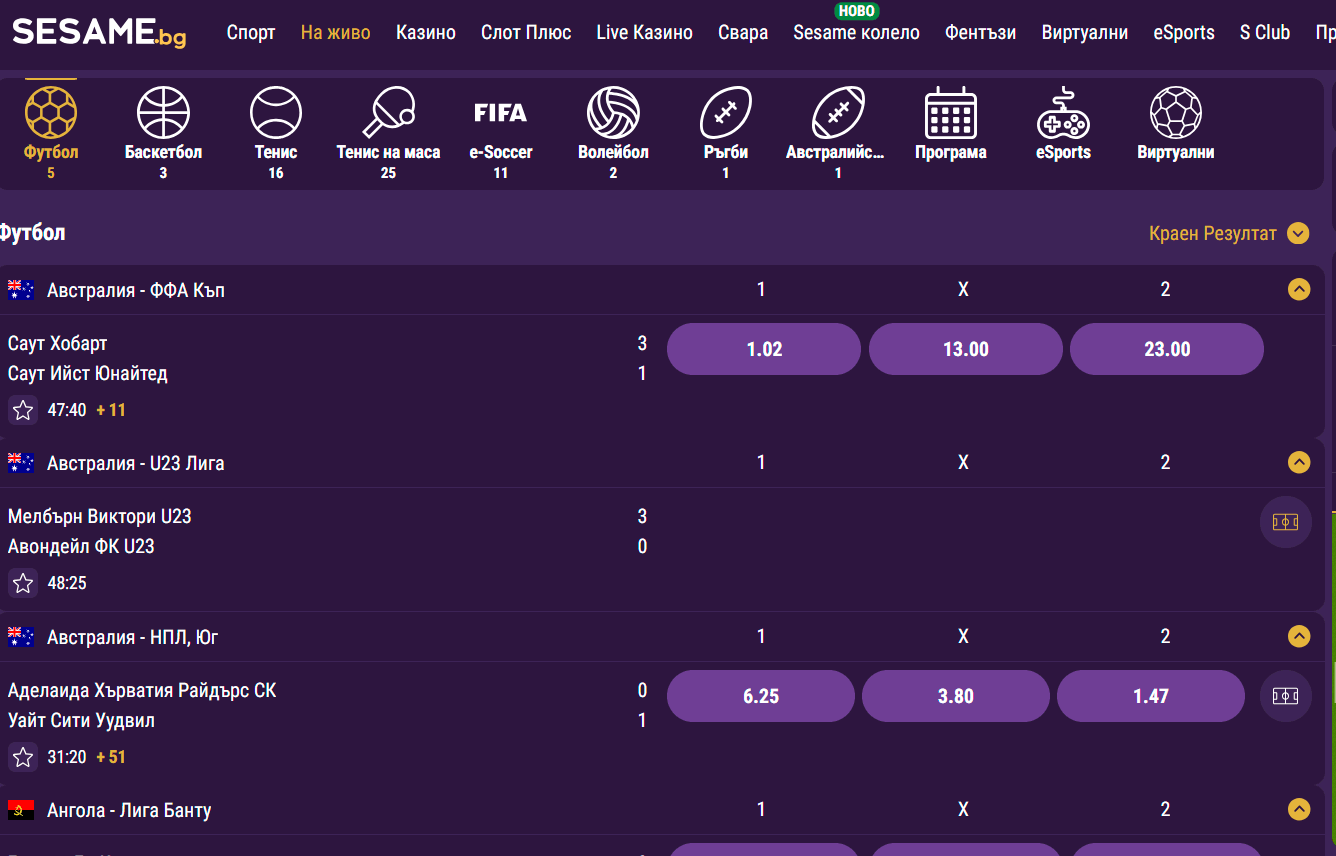The width and height of the screenshot is (1336, 856).
Task: Favorite the Мелбърн Виктори U23 match star
Action: pyautogui.click(x=23, y=583)
